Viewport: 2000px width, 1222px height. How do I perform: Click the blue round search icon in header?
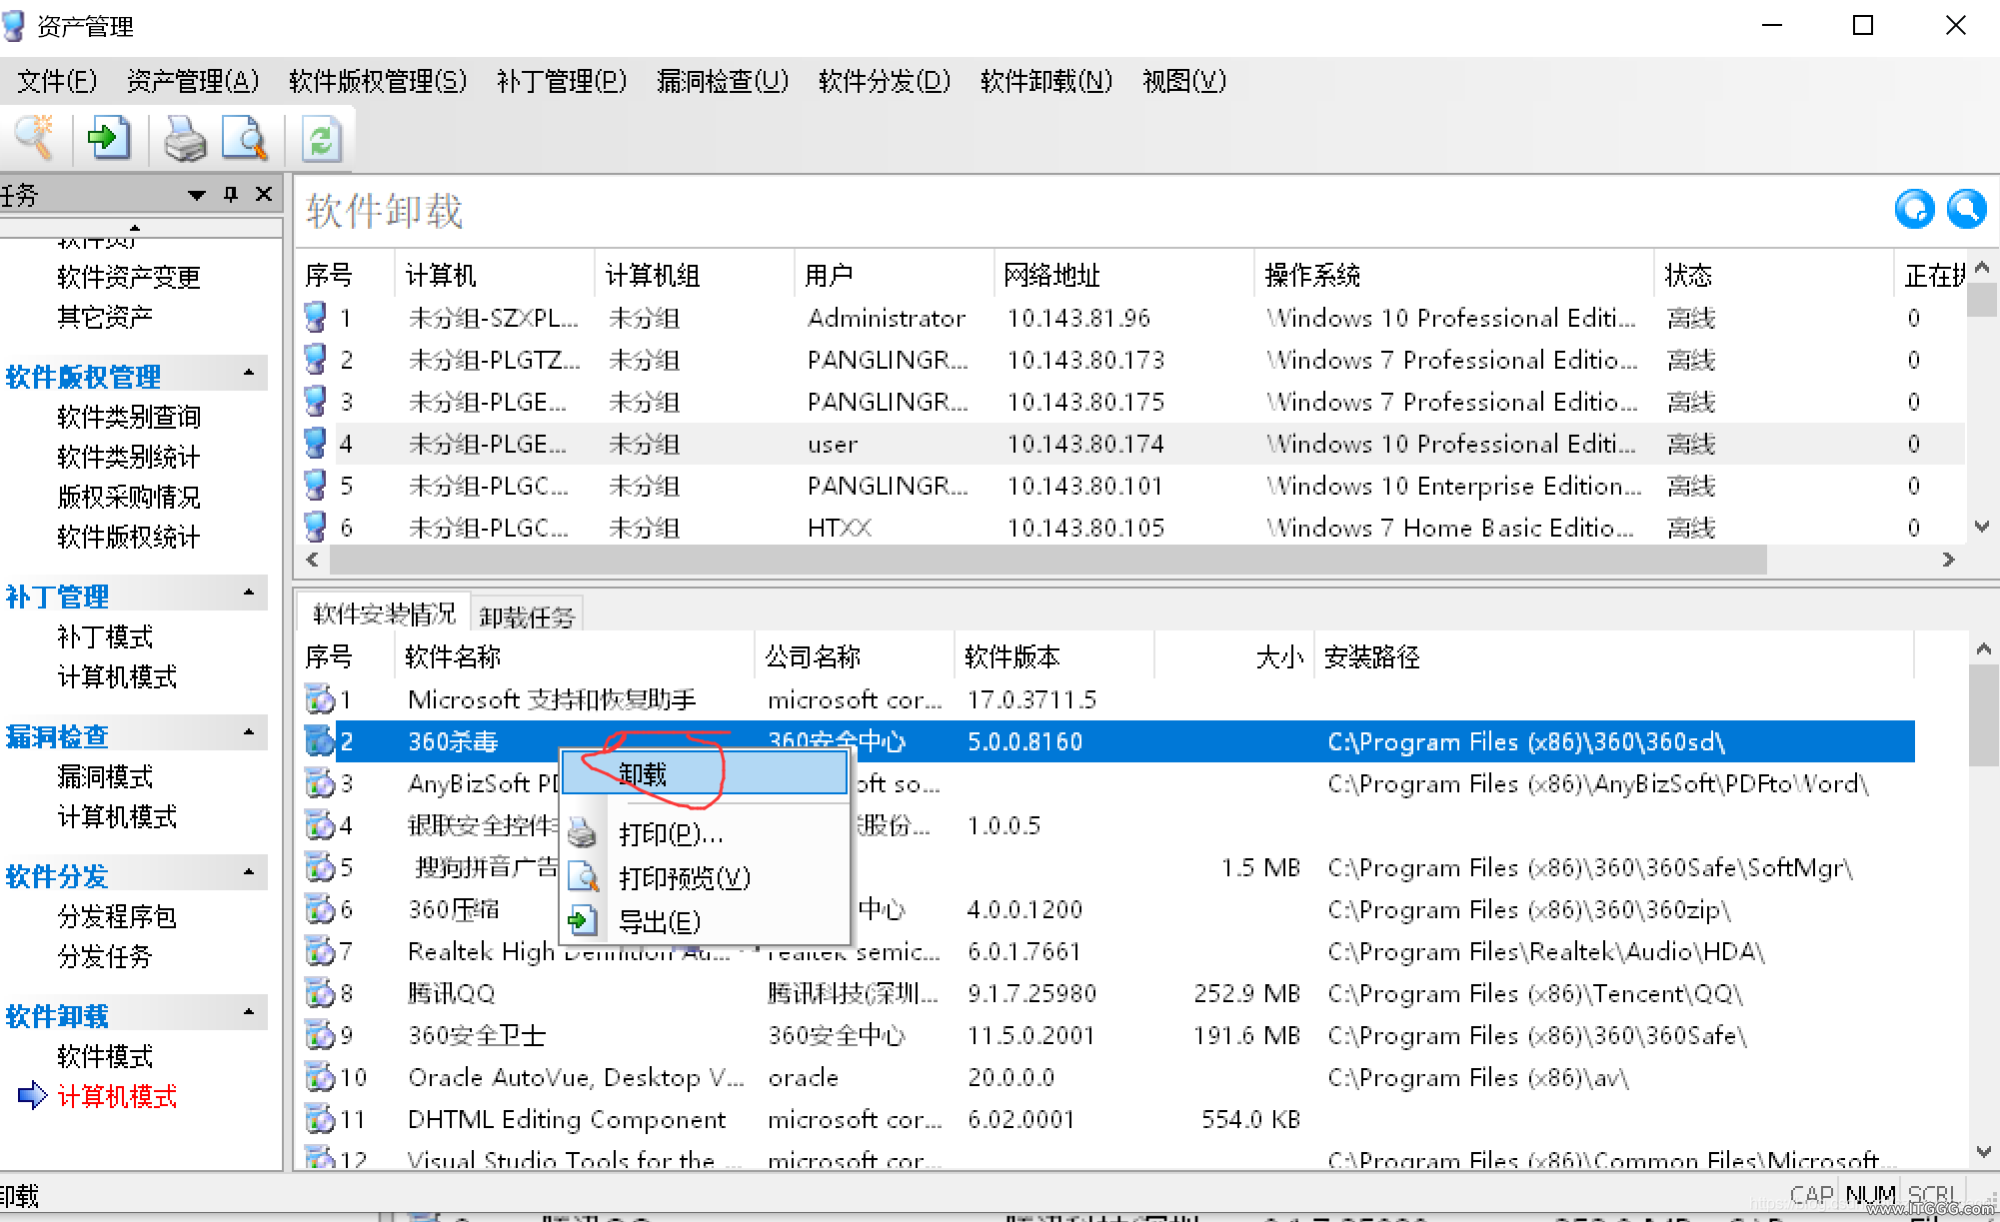coord(1966,209)
